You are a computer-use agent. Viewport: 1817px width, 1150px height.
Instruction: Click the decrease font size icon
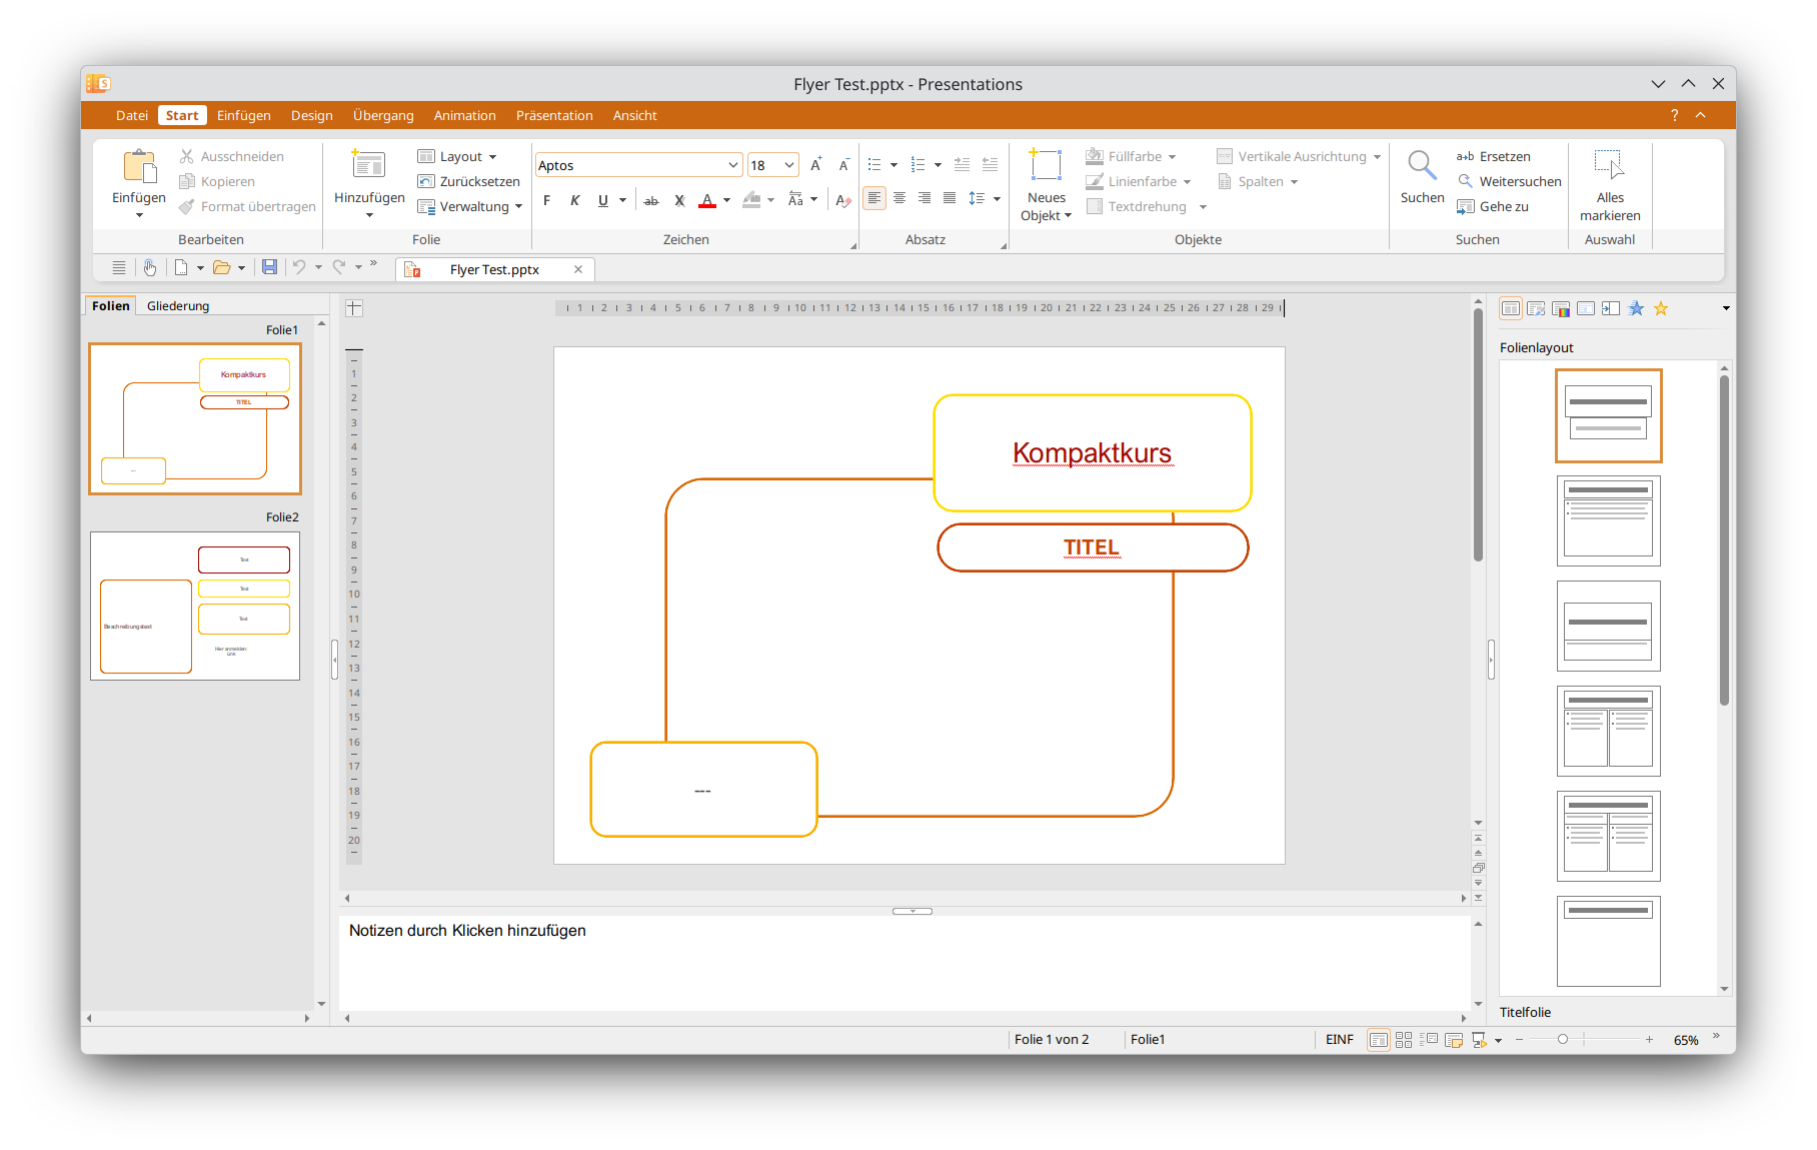point(844,165)
